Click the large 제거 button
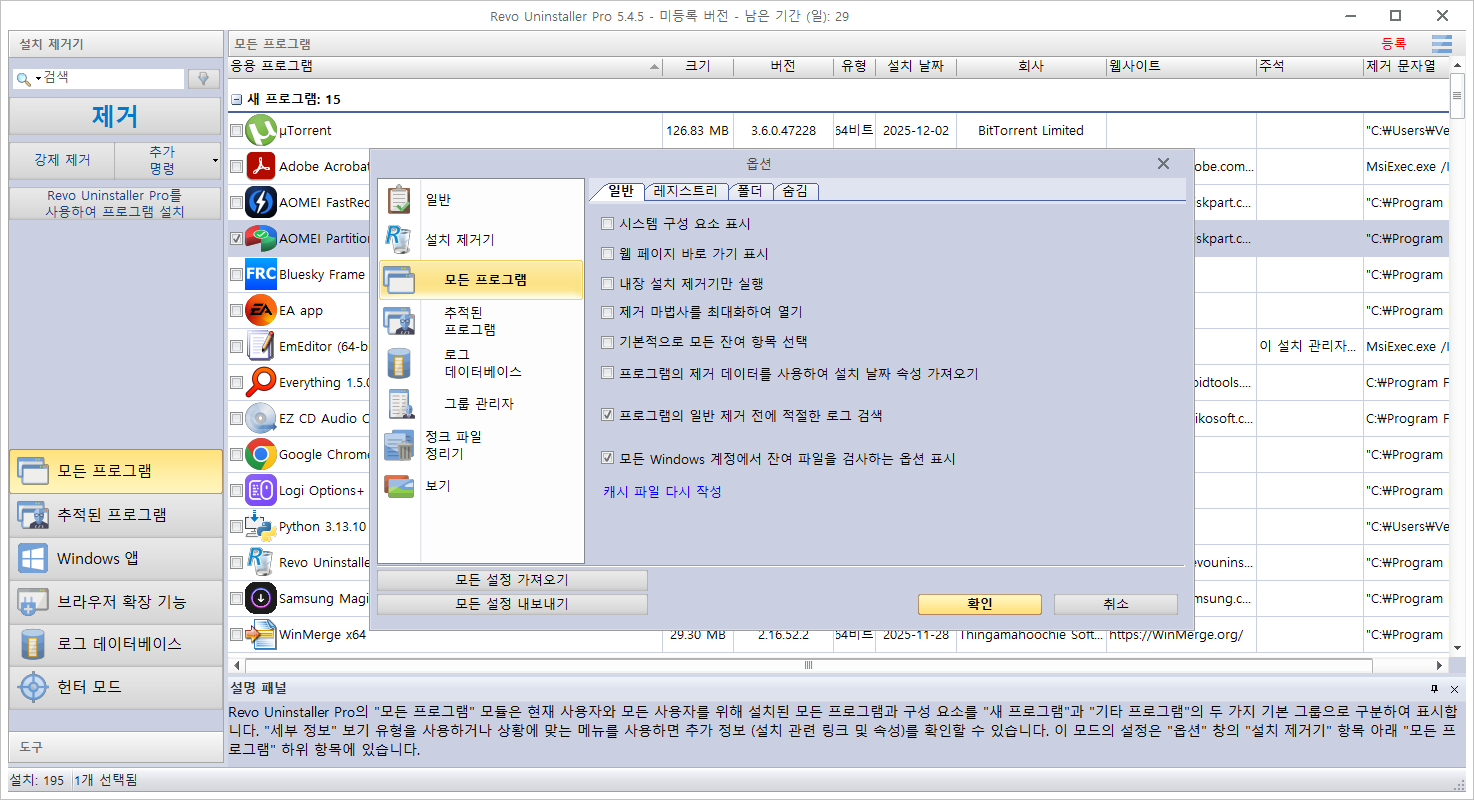This screenshot has width=1474, height=800. click(x=115, y=116)
